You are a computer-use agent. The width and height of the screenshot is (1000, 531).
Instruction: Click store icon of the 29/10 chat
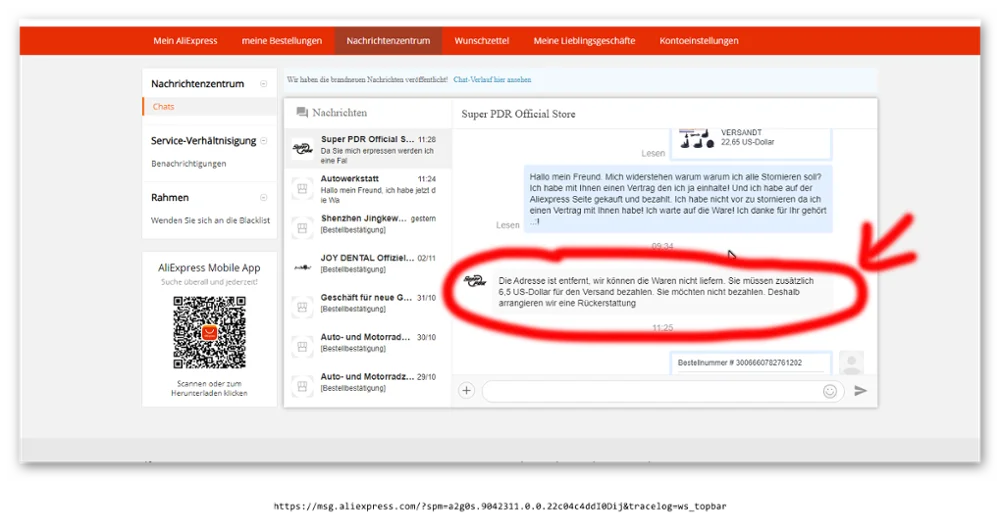302,386
